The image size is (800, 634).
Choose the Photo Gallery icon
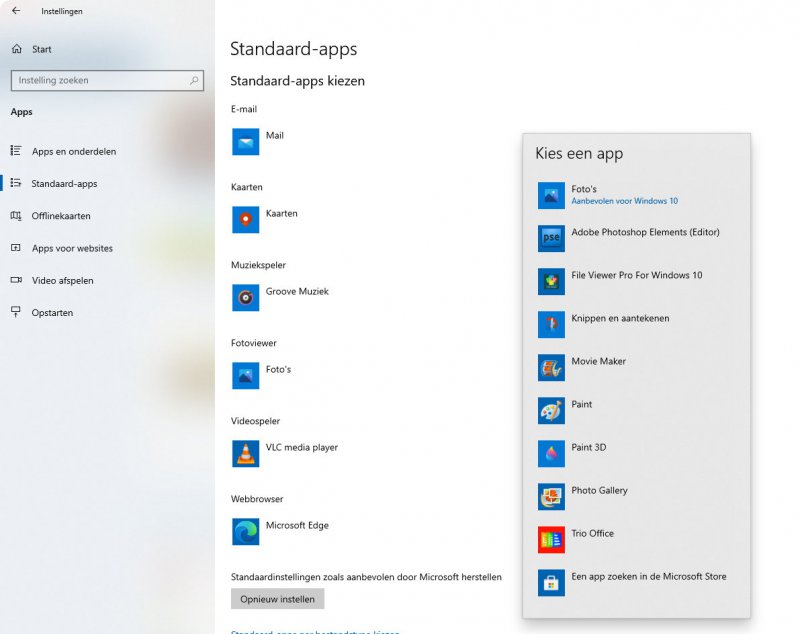click(x=551, y=497)
